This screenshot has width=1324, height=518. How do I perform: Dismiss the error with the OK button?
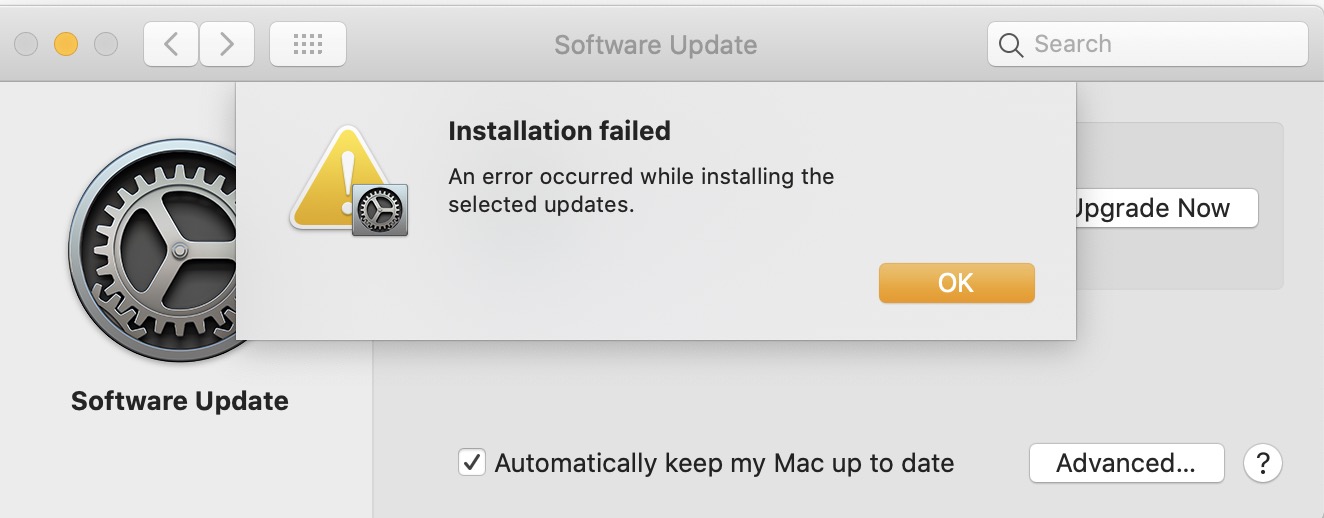pos(956,283)
